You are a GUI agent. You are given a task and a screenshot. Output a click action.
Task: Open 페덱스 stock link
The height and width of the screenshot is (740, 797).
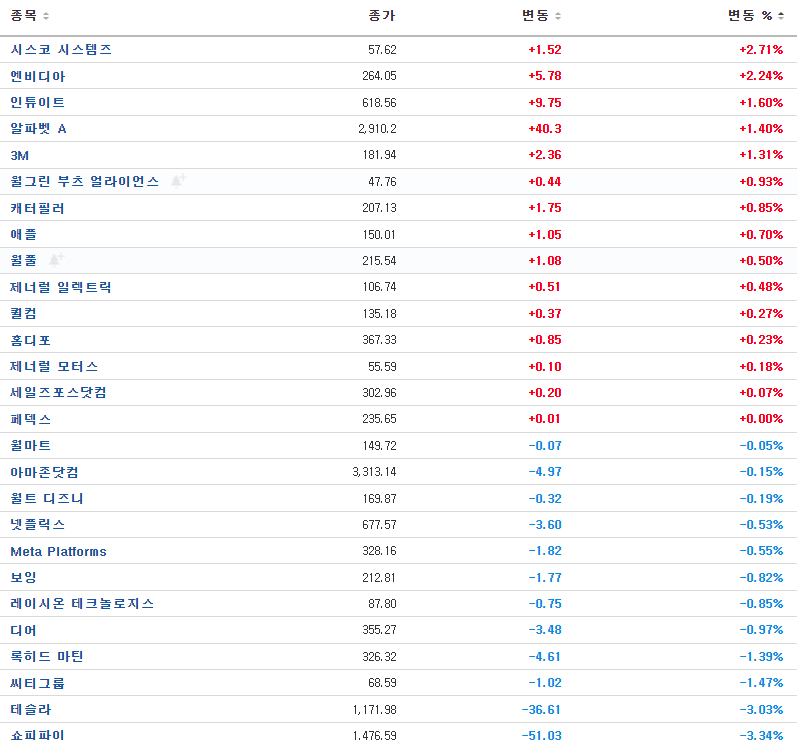coord(30,419)
